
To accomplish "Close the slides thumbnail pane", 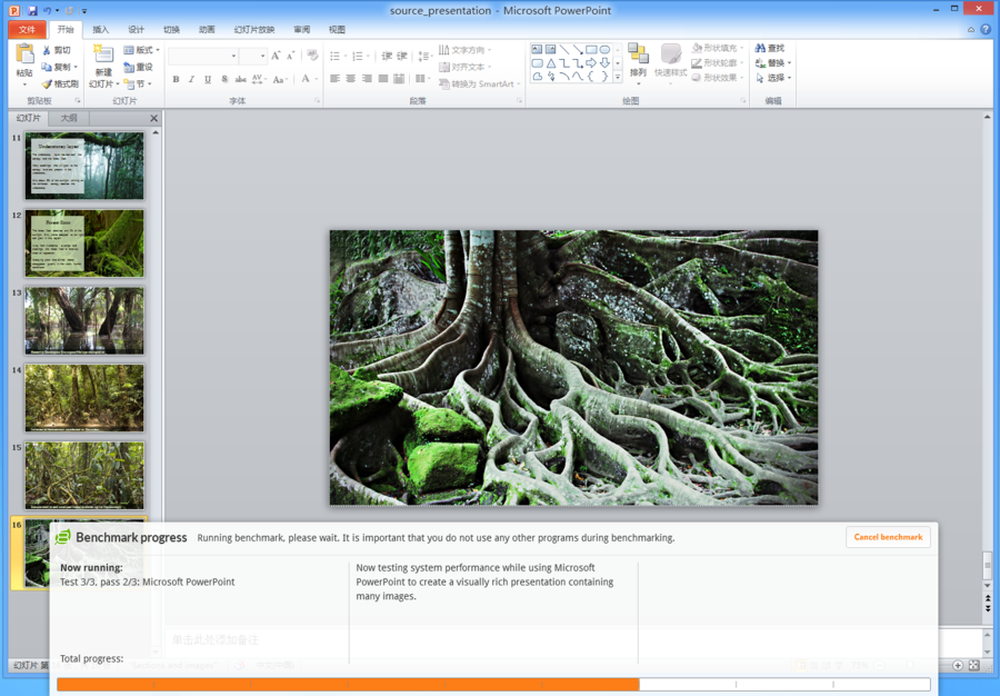I will click(154, 118).
